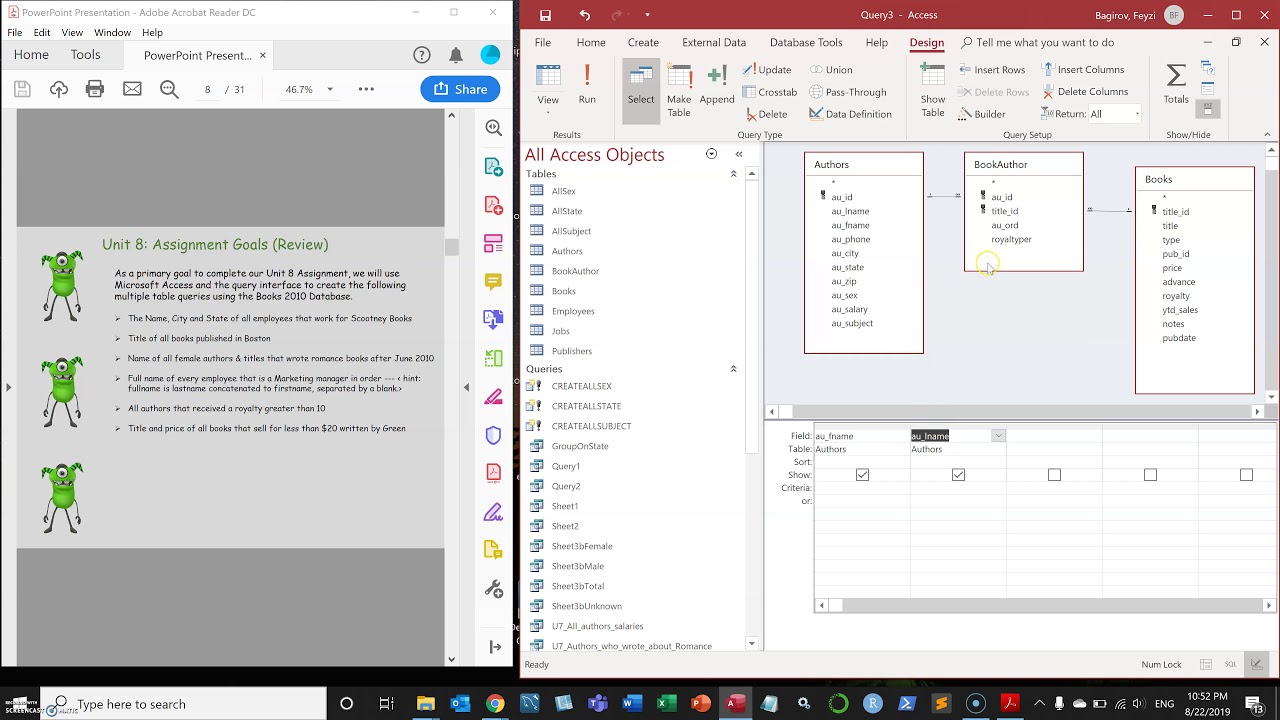Screen dimensions: 1280x720
Task: Toggle Totals row in query design
Action: point(1176,84)
